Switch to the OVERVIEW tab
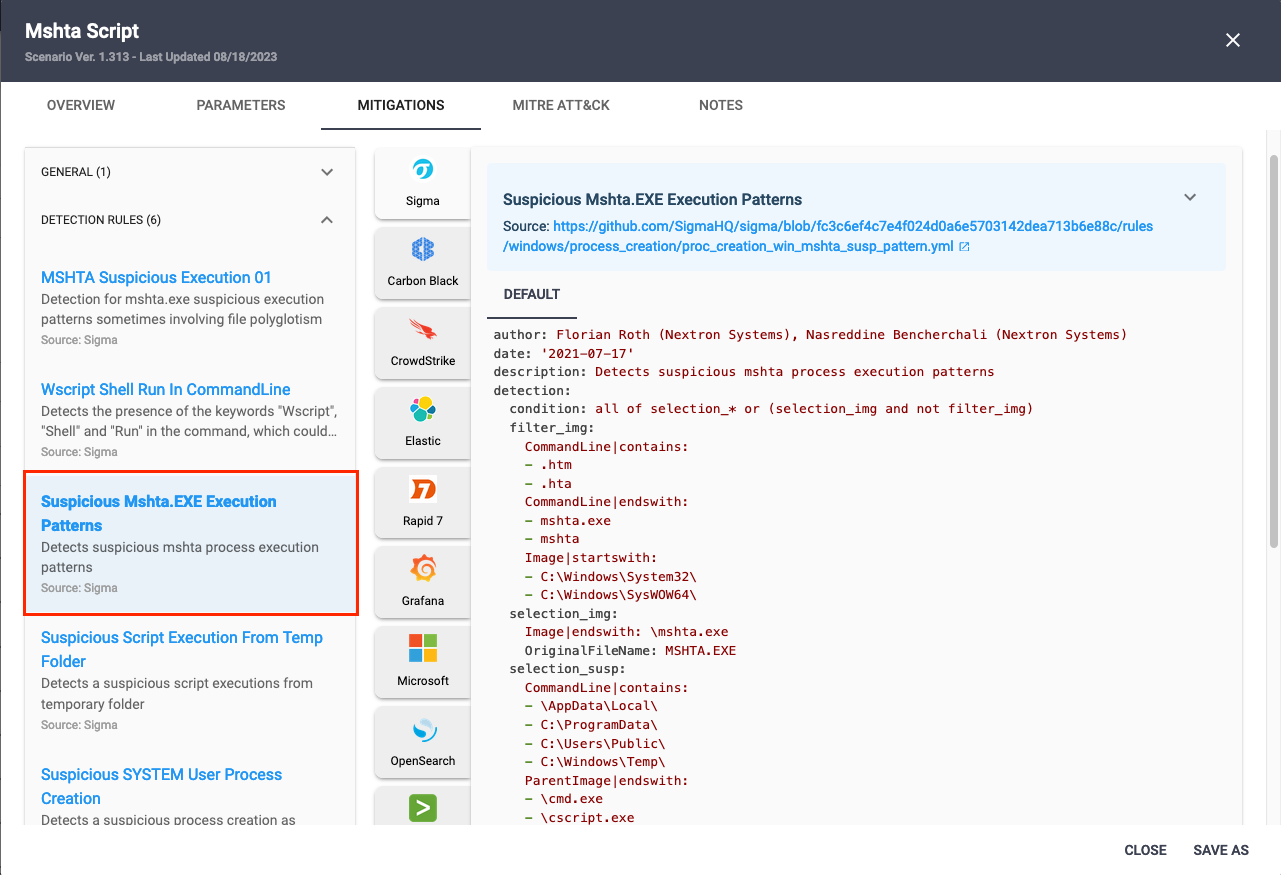The height and width of the screenshot is (875, 1281). 81,105
